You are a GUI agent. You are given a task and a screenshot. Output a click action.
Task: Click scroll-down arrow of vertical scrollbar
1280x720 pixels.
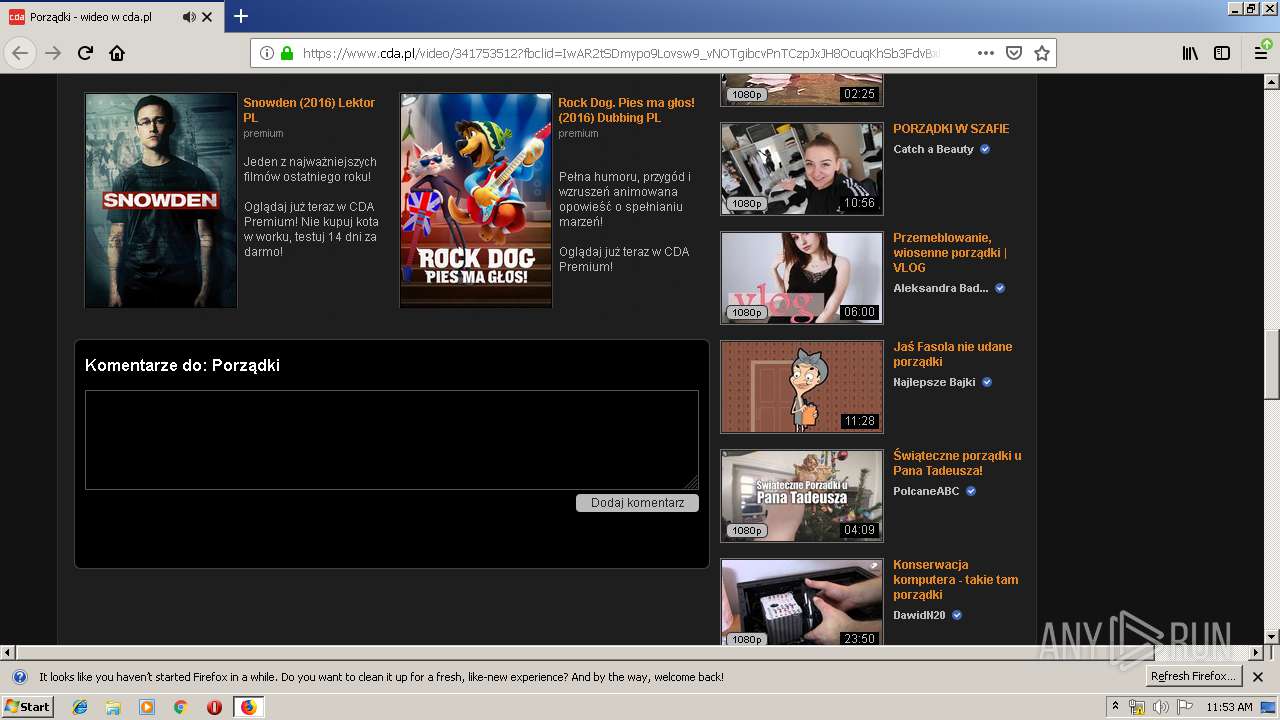tap(1272, 637)
